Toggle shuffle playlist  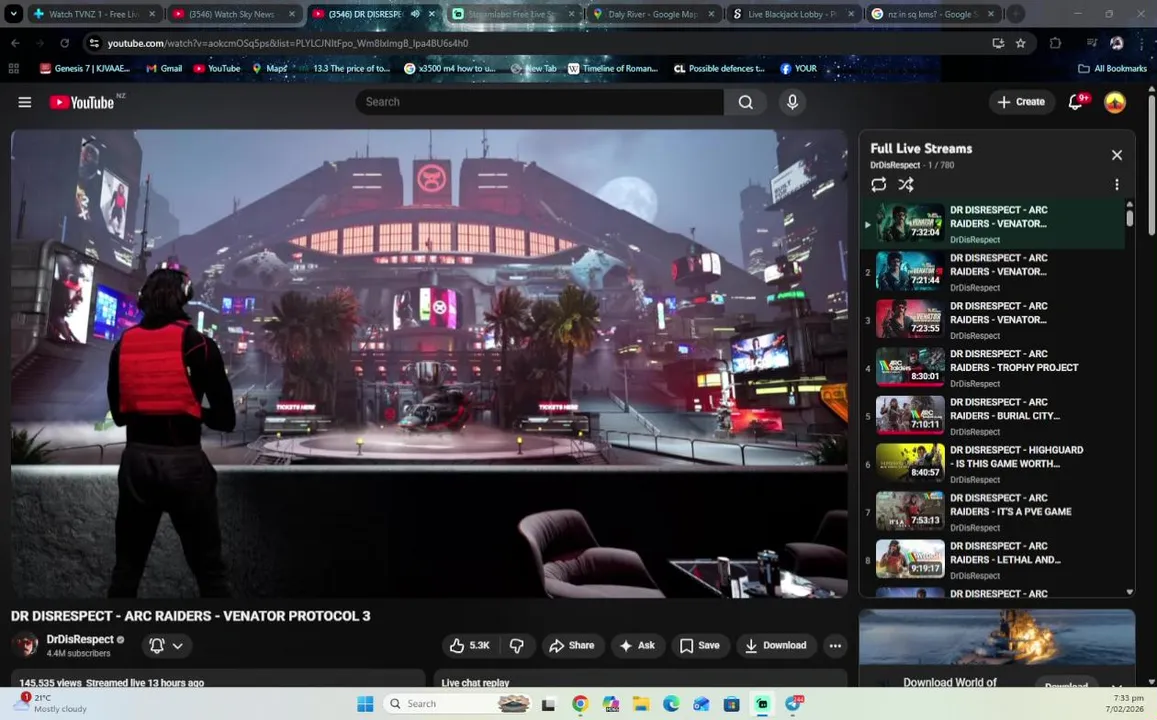pos(905,184)
